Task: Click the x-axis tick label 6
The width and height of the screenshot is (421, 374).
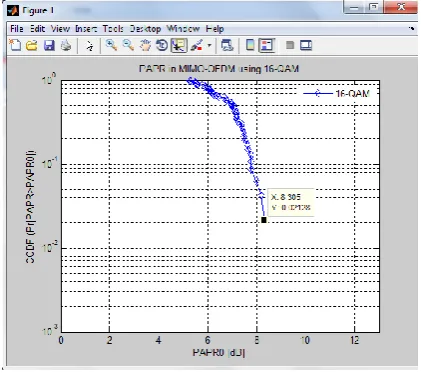Action: [x=207, y=340]
